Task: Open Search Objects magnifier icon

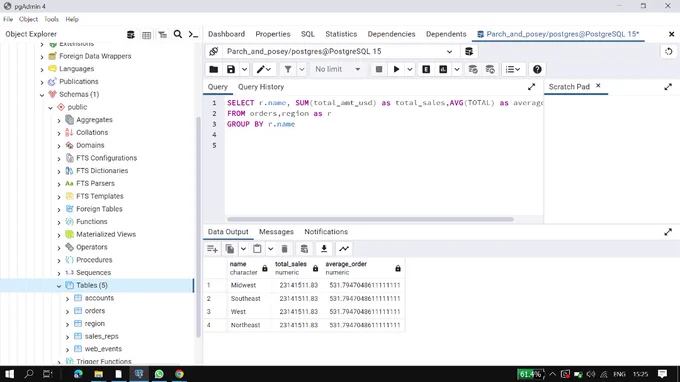Action: coord(178,34)
